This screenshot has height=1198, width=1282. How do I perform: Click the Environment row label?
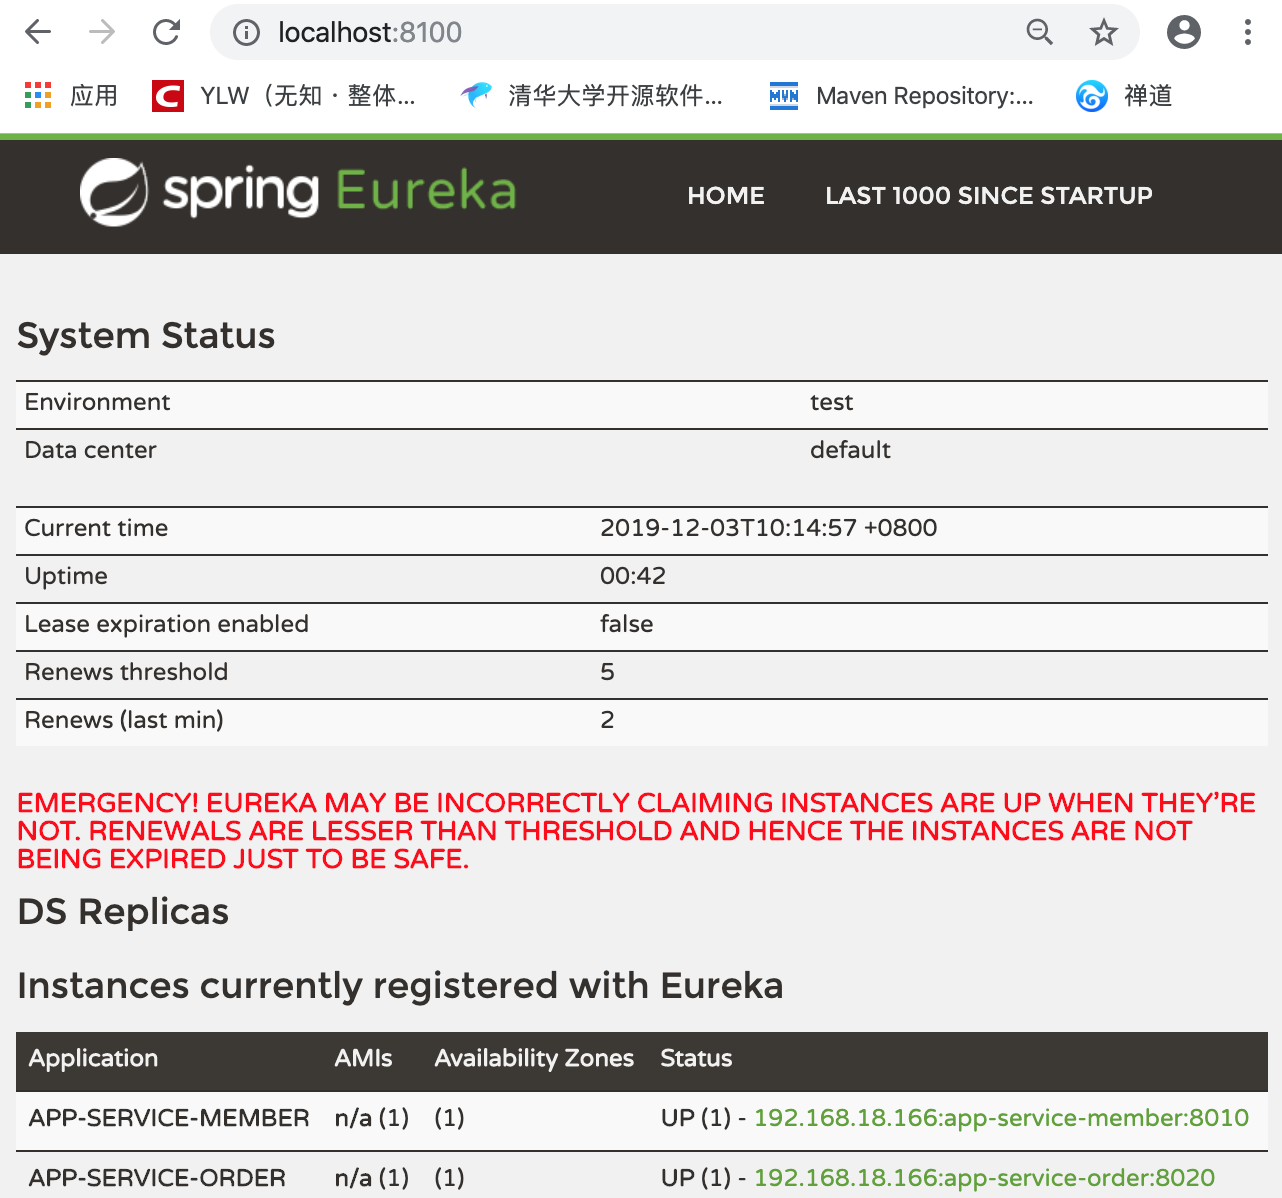[97, 402]
